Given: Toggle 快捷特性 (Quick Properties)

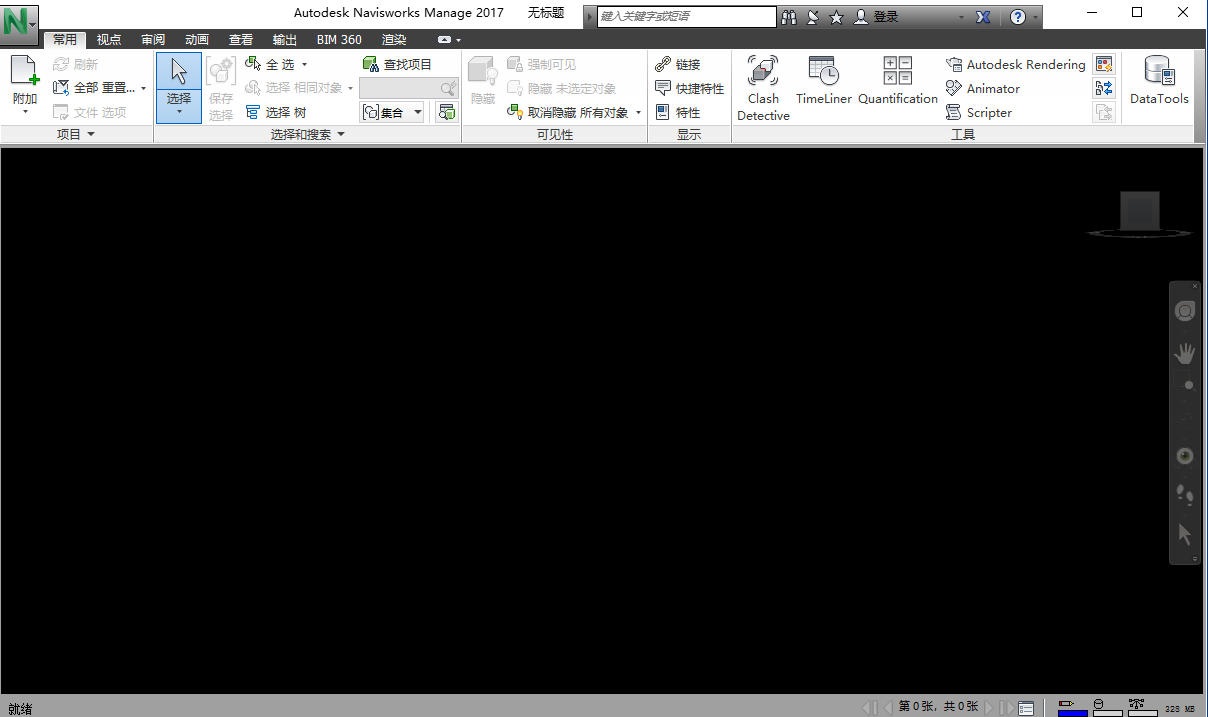Looking at the screenshot, I should (x=689, y=88).
